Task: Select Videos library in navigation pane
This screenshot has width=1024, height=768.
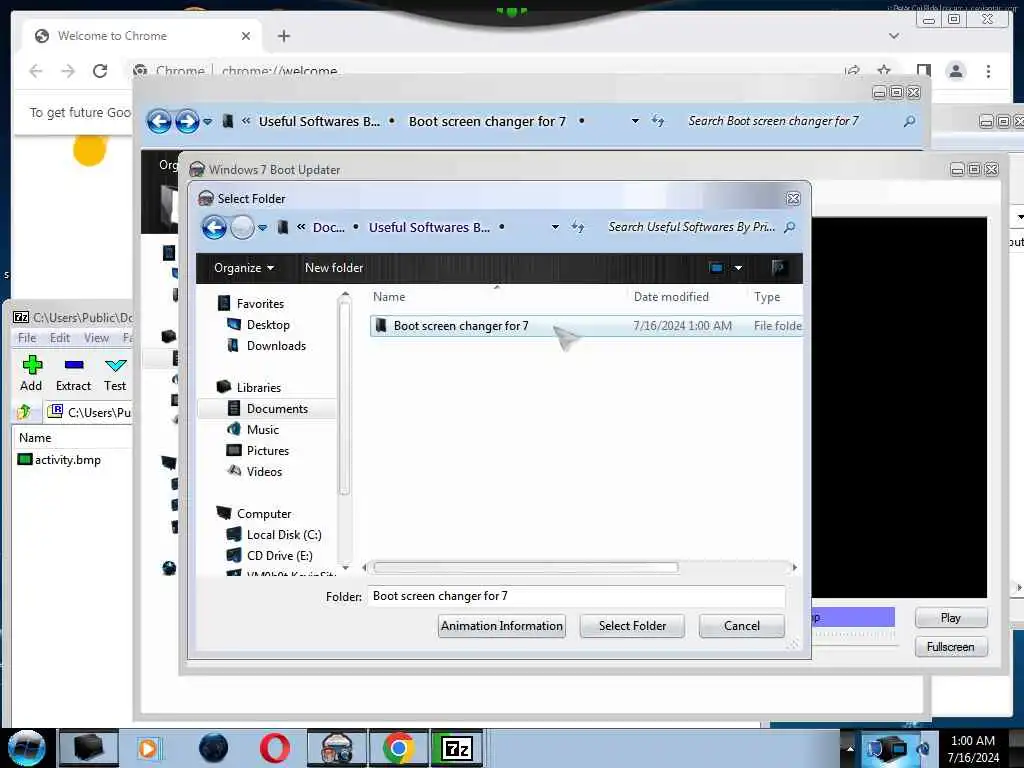Action: coord(264,472)
